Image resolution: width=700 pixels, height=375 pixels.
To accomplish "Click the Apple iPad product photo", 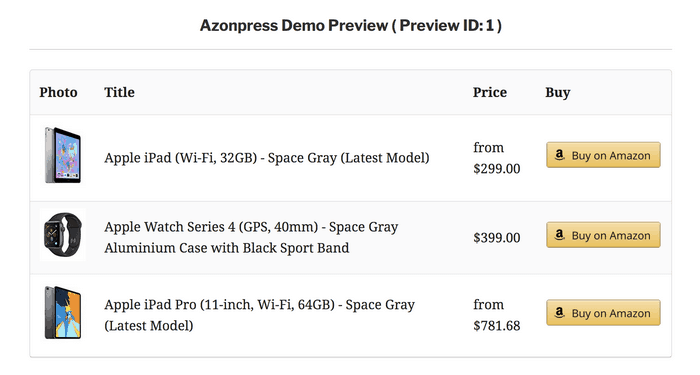I will (62, 155).
